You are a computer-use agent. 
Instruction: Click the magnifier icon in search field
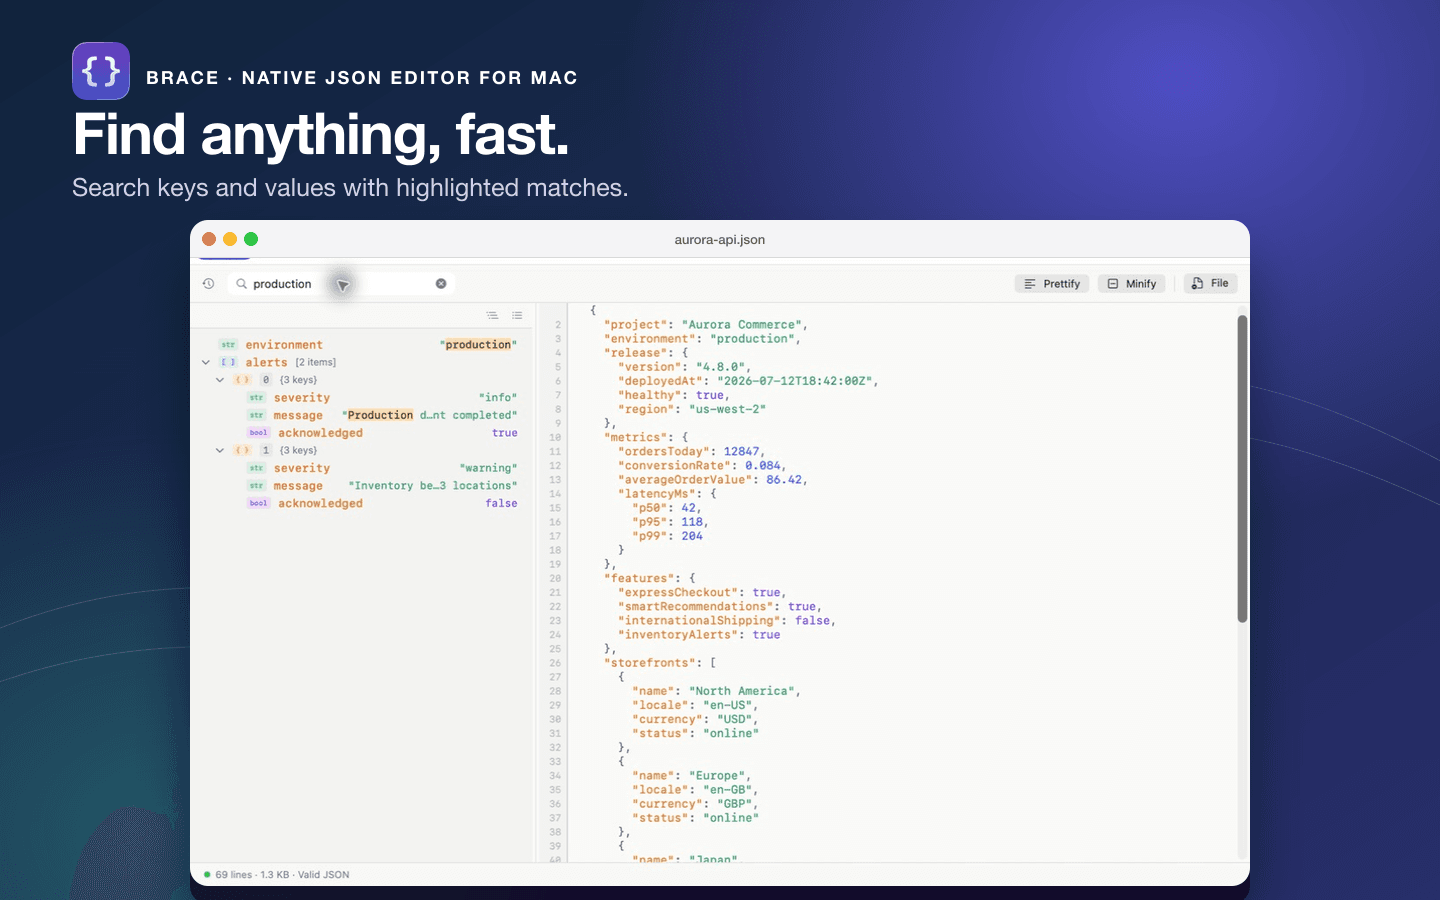click(241, 284)
